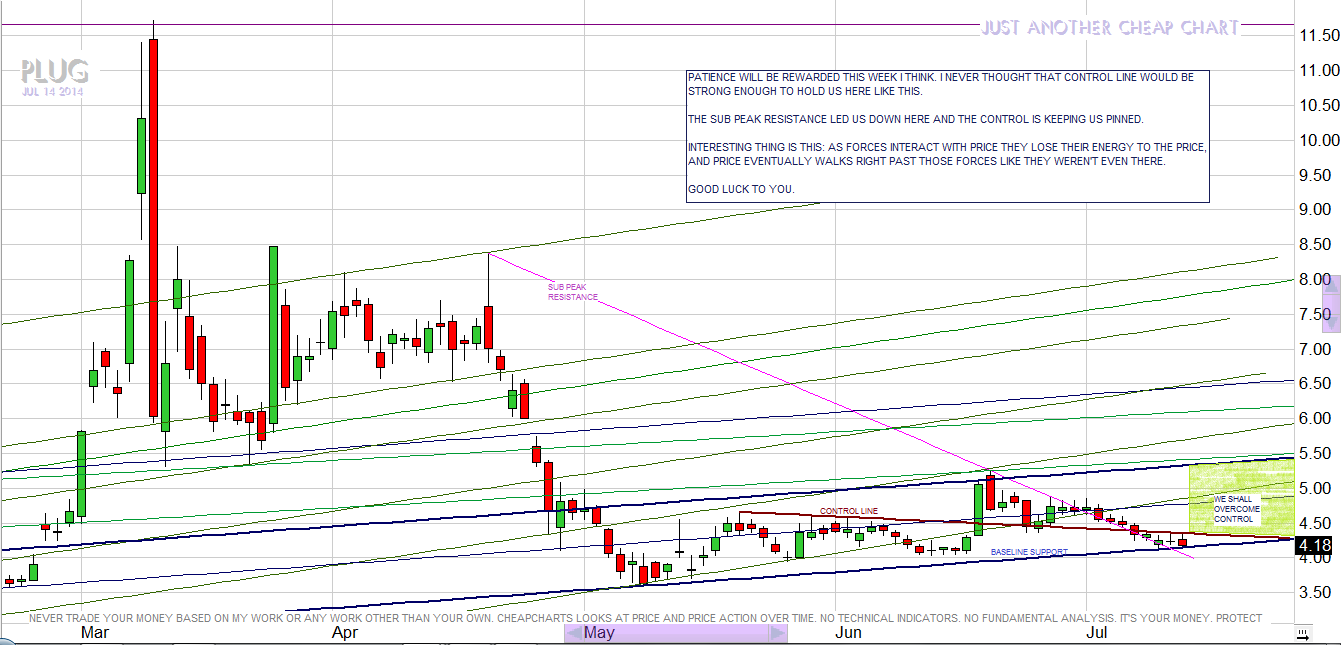
Task: Select the JUL 14 2014 date label
Action: click(53, 92)
